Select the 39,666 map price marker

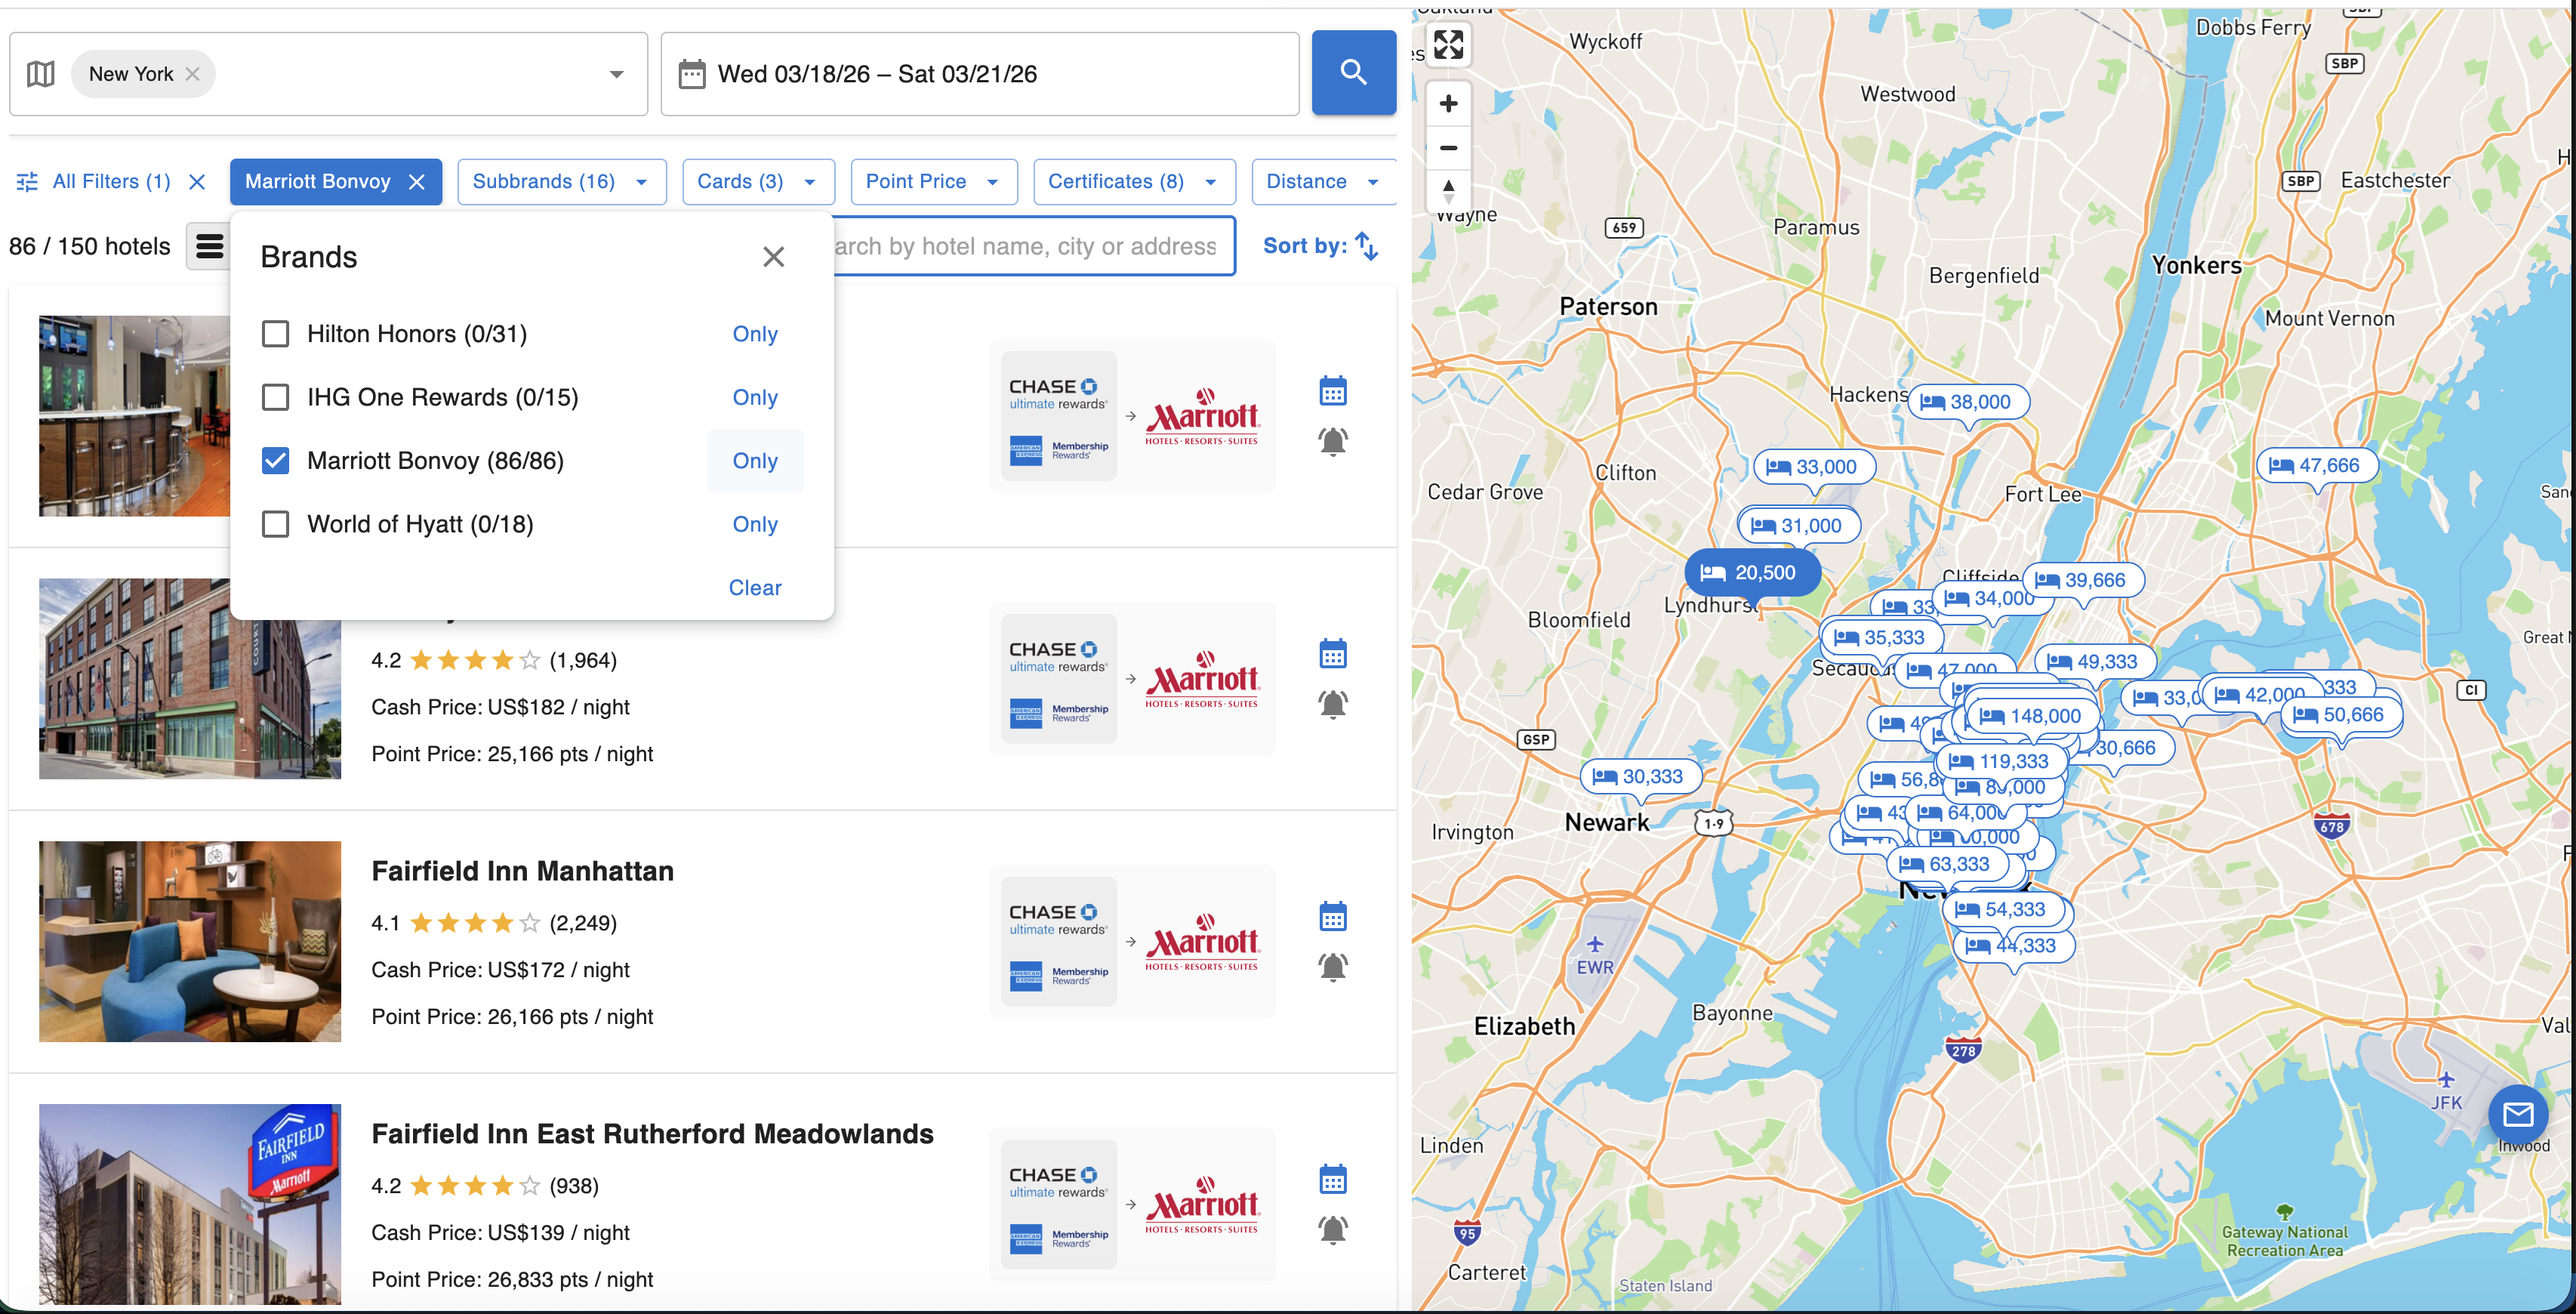tap(2083, 580)
